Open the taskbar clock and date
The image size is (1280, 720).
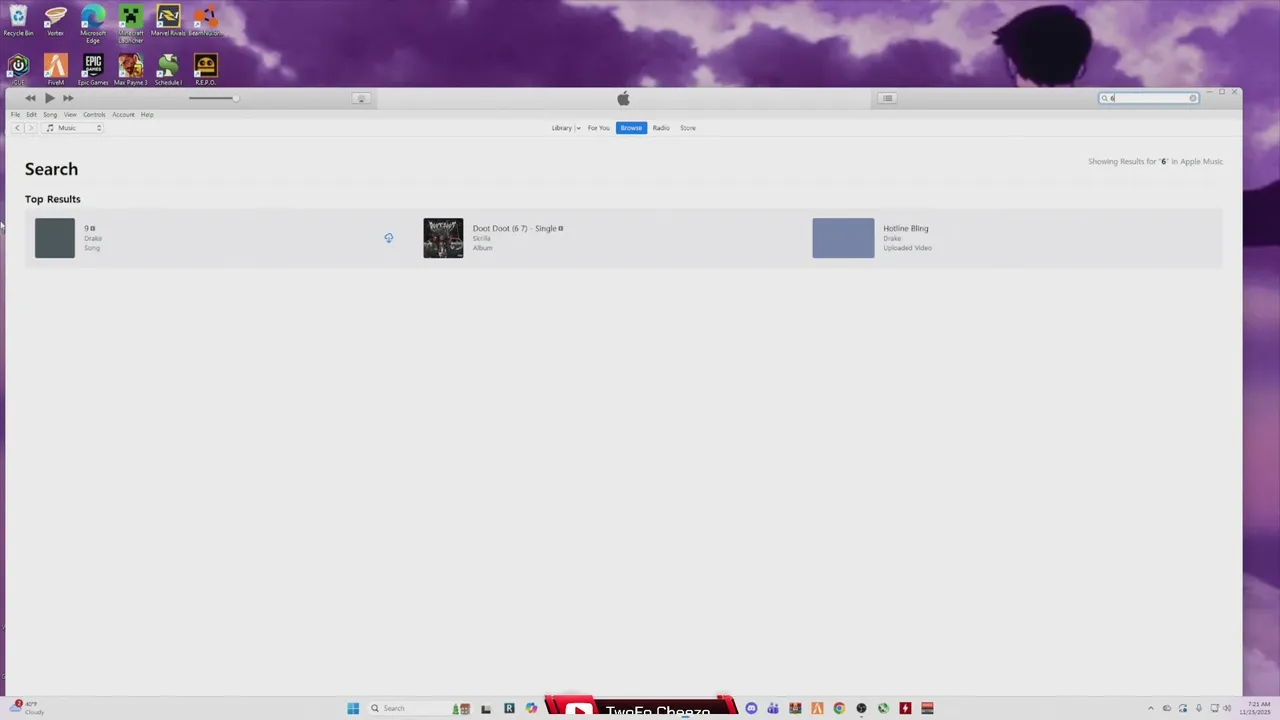click(1257, 708)
